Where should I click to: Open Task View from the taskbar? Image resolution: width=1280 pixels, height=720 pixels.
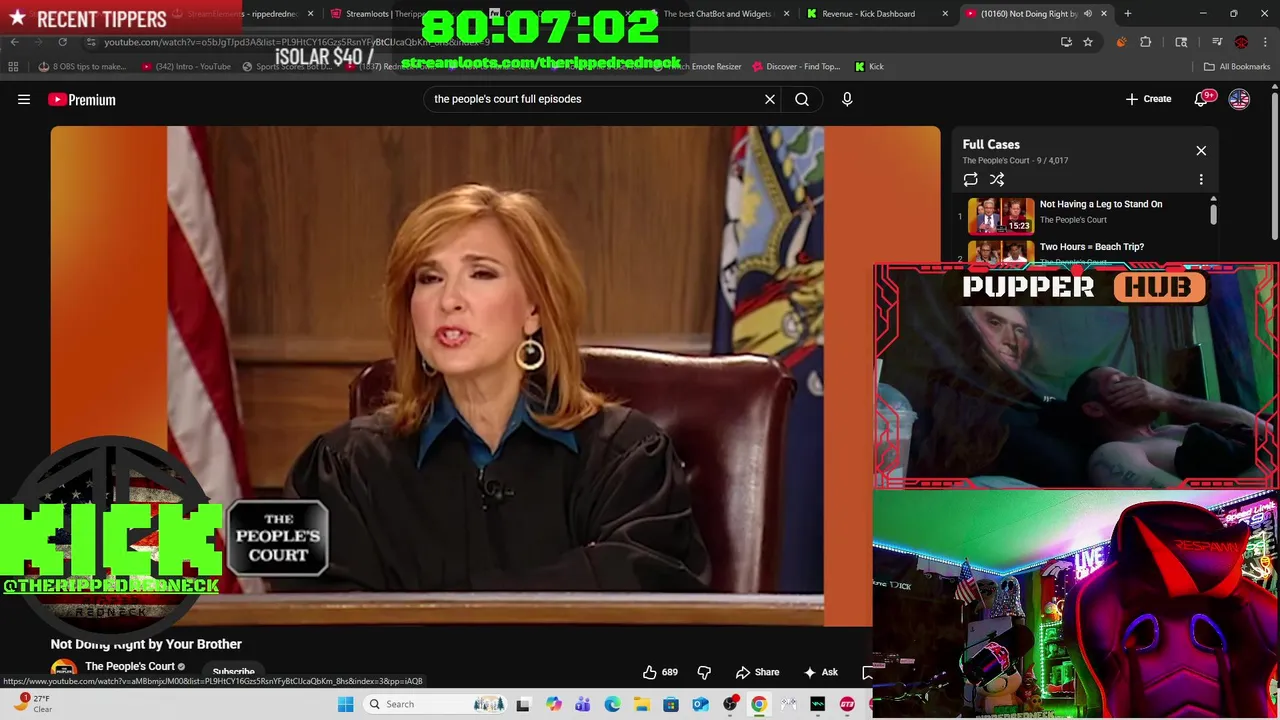[x=522, y=704]
